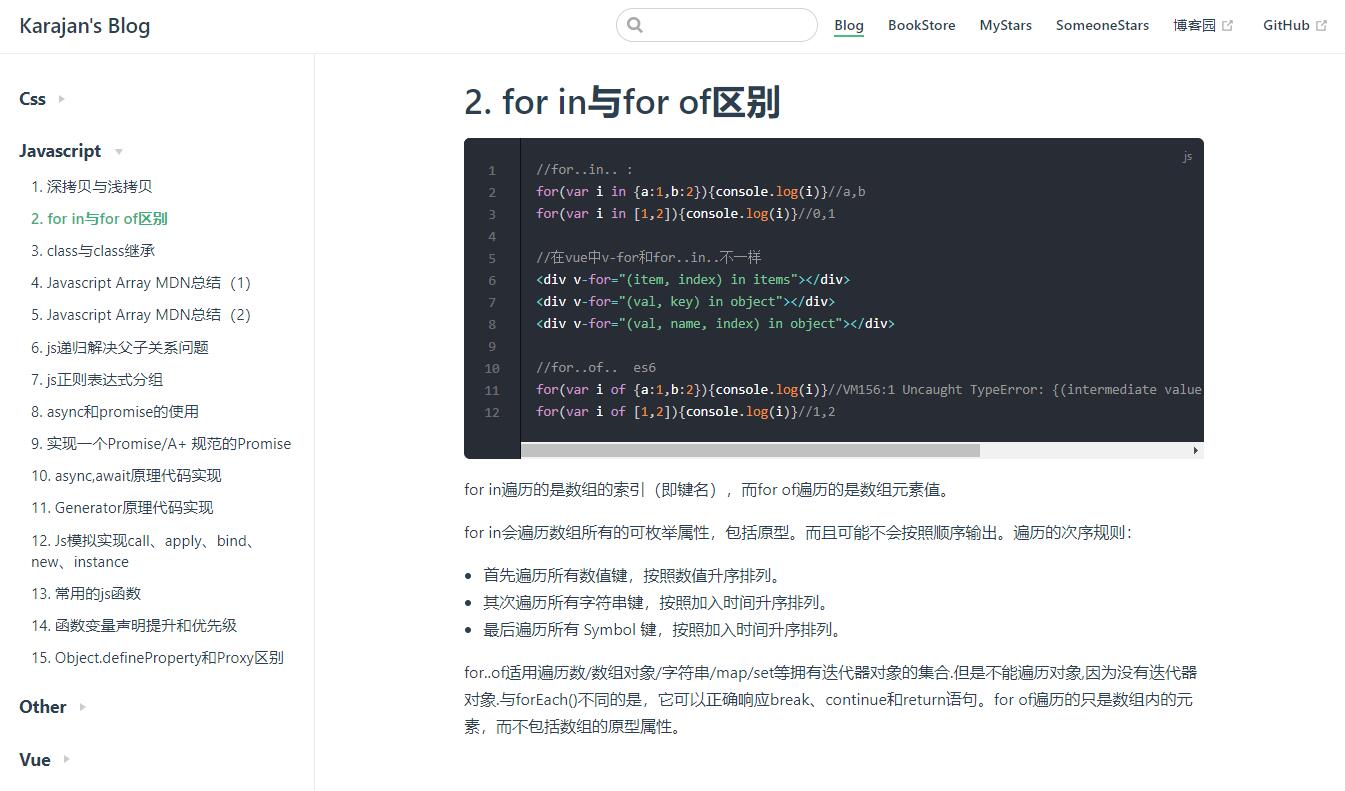
Task: Open article 14. 函数变量声明提升和优先级
Action: (134, 625)
